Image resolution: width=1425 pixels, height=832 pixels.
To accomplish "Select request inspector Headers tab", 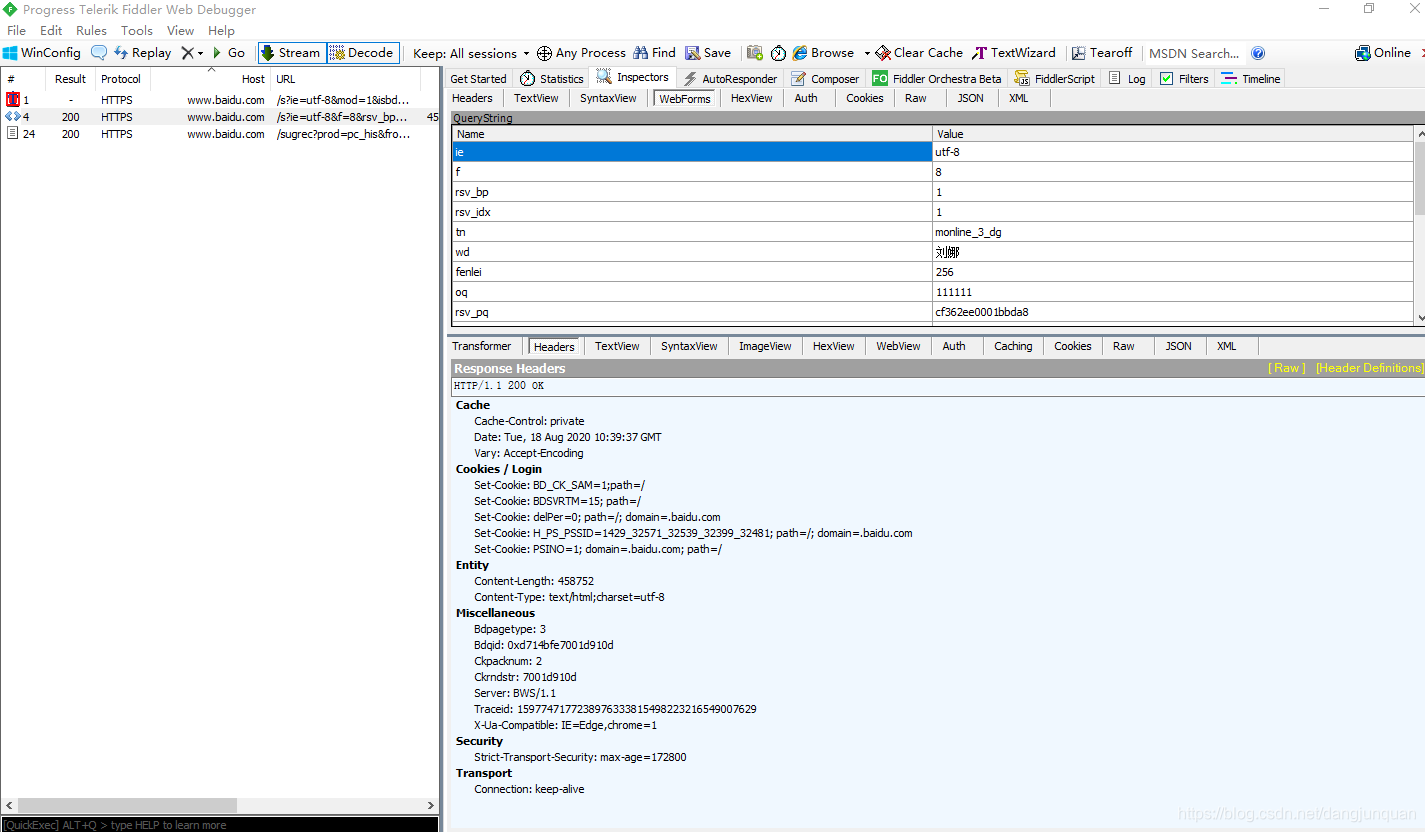I will pyautogui.click(x=472, y=98).
